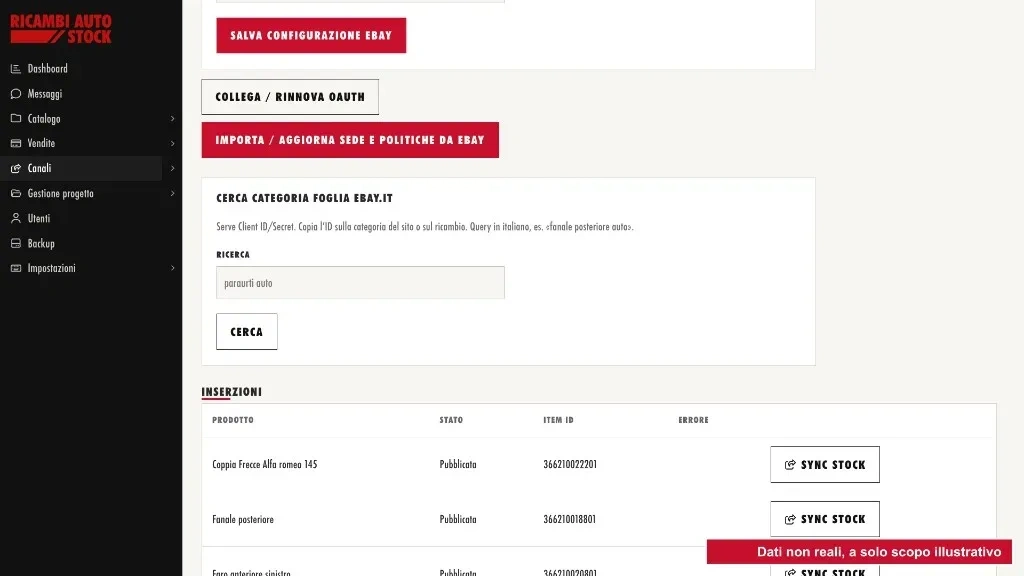
Task: Click product name Coppia Frecce Alfa romeo 145
Action: 264,464
